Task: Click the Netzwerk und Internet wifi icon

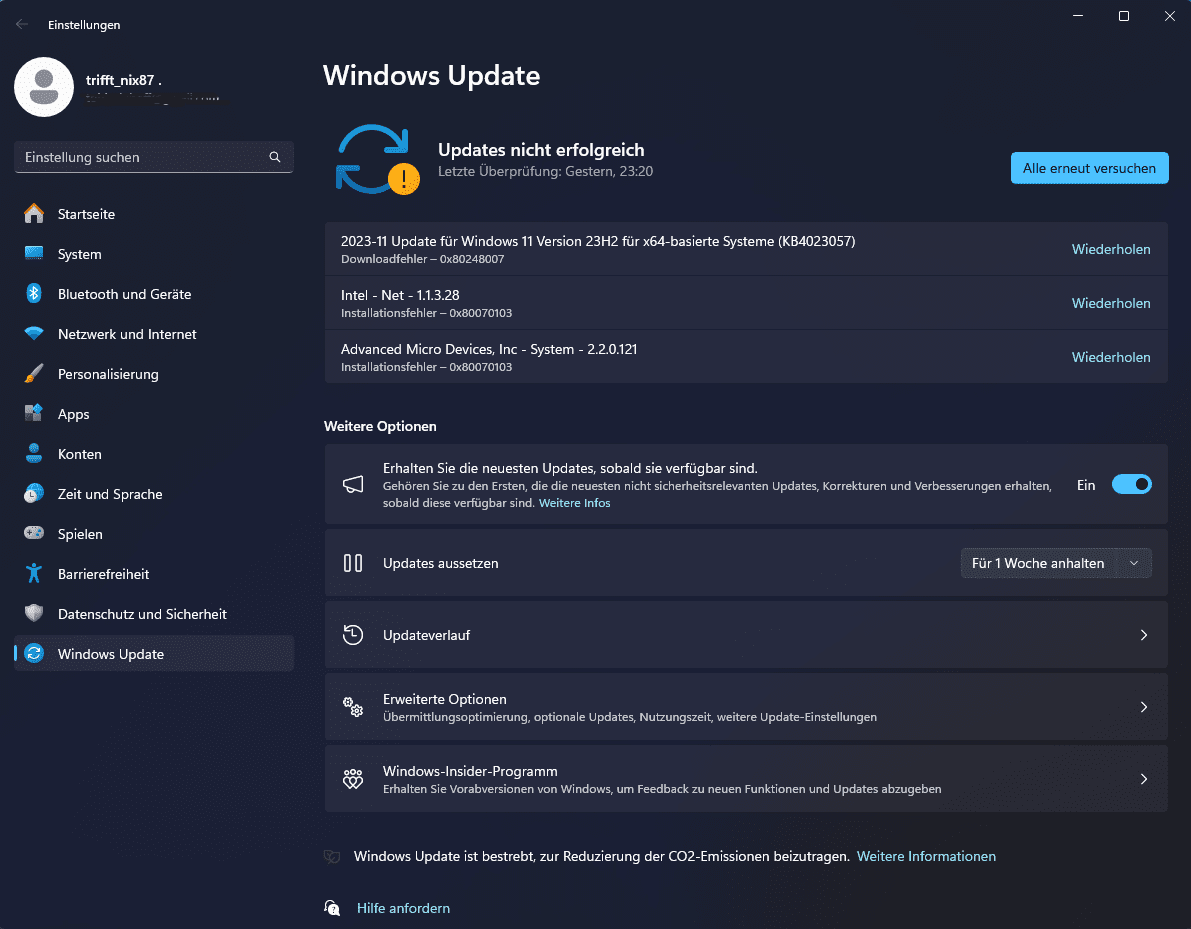Action: point(34,333)
